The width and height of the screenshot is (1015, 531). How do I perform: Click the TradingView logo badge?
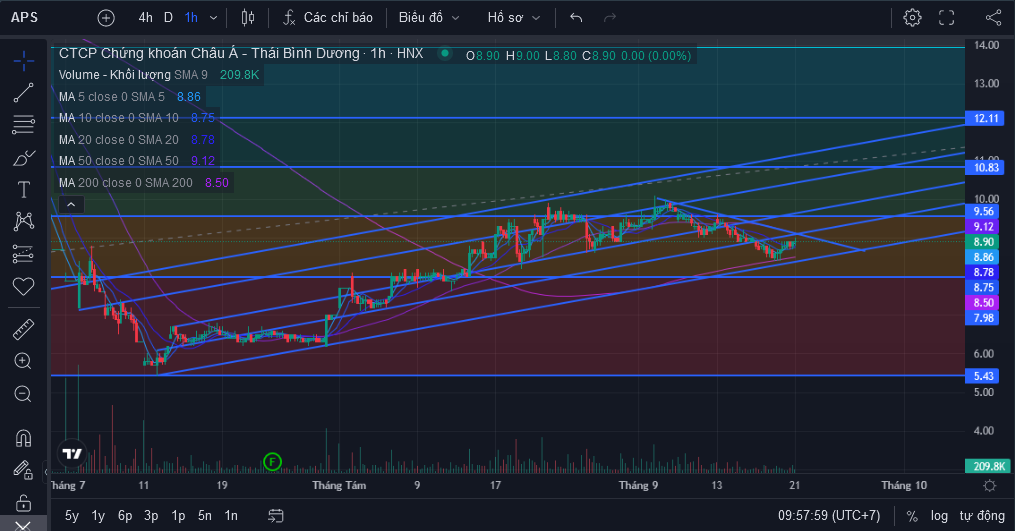click(x=72, y=454)
